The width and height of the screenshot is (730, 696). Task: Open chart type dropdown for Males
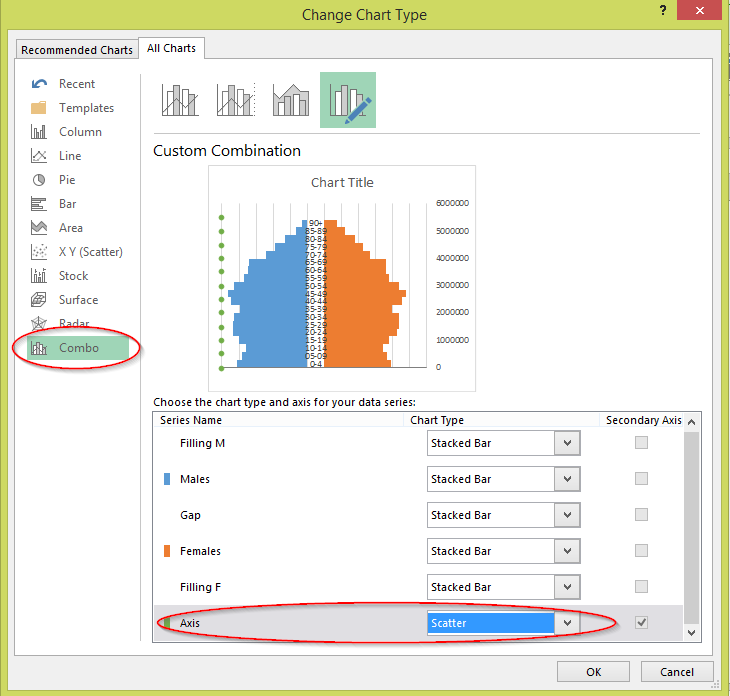pyautogui.click(x=567, y=479)
